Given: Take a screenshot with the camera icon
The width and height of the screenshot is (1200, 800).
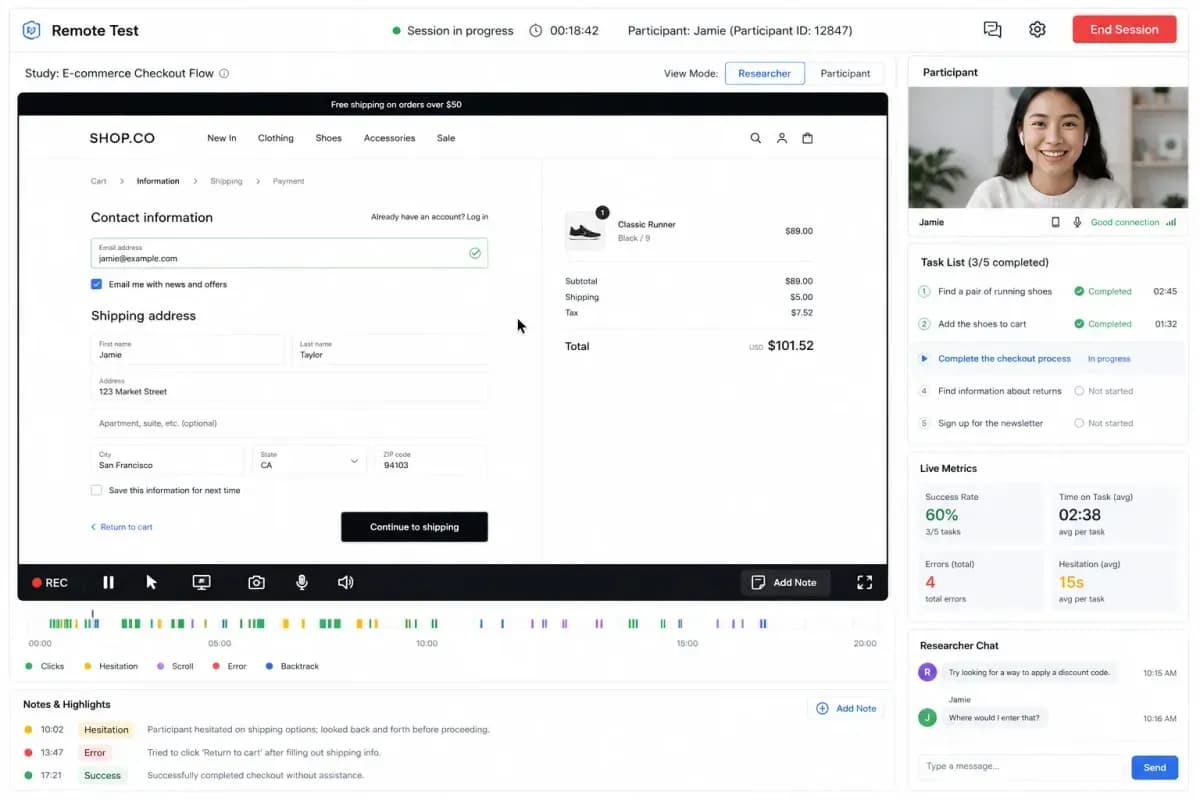Looking at the screenshot, I should click(257, 582).
